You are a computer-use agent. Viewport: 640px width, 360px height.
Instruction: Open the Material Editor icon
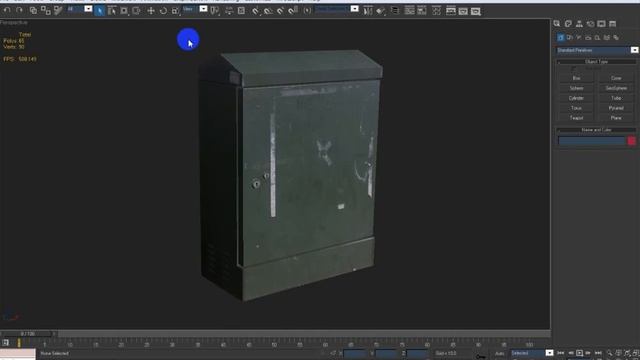(436, 11)
